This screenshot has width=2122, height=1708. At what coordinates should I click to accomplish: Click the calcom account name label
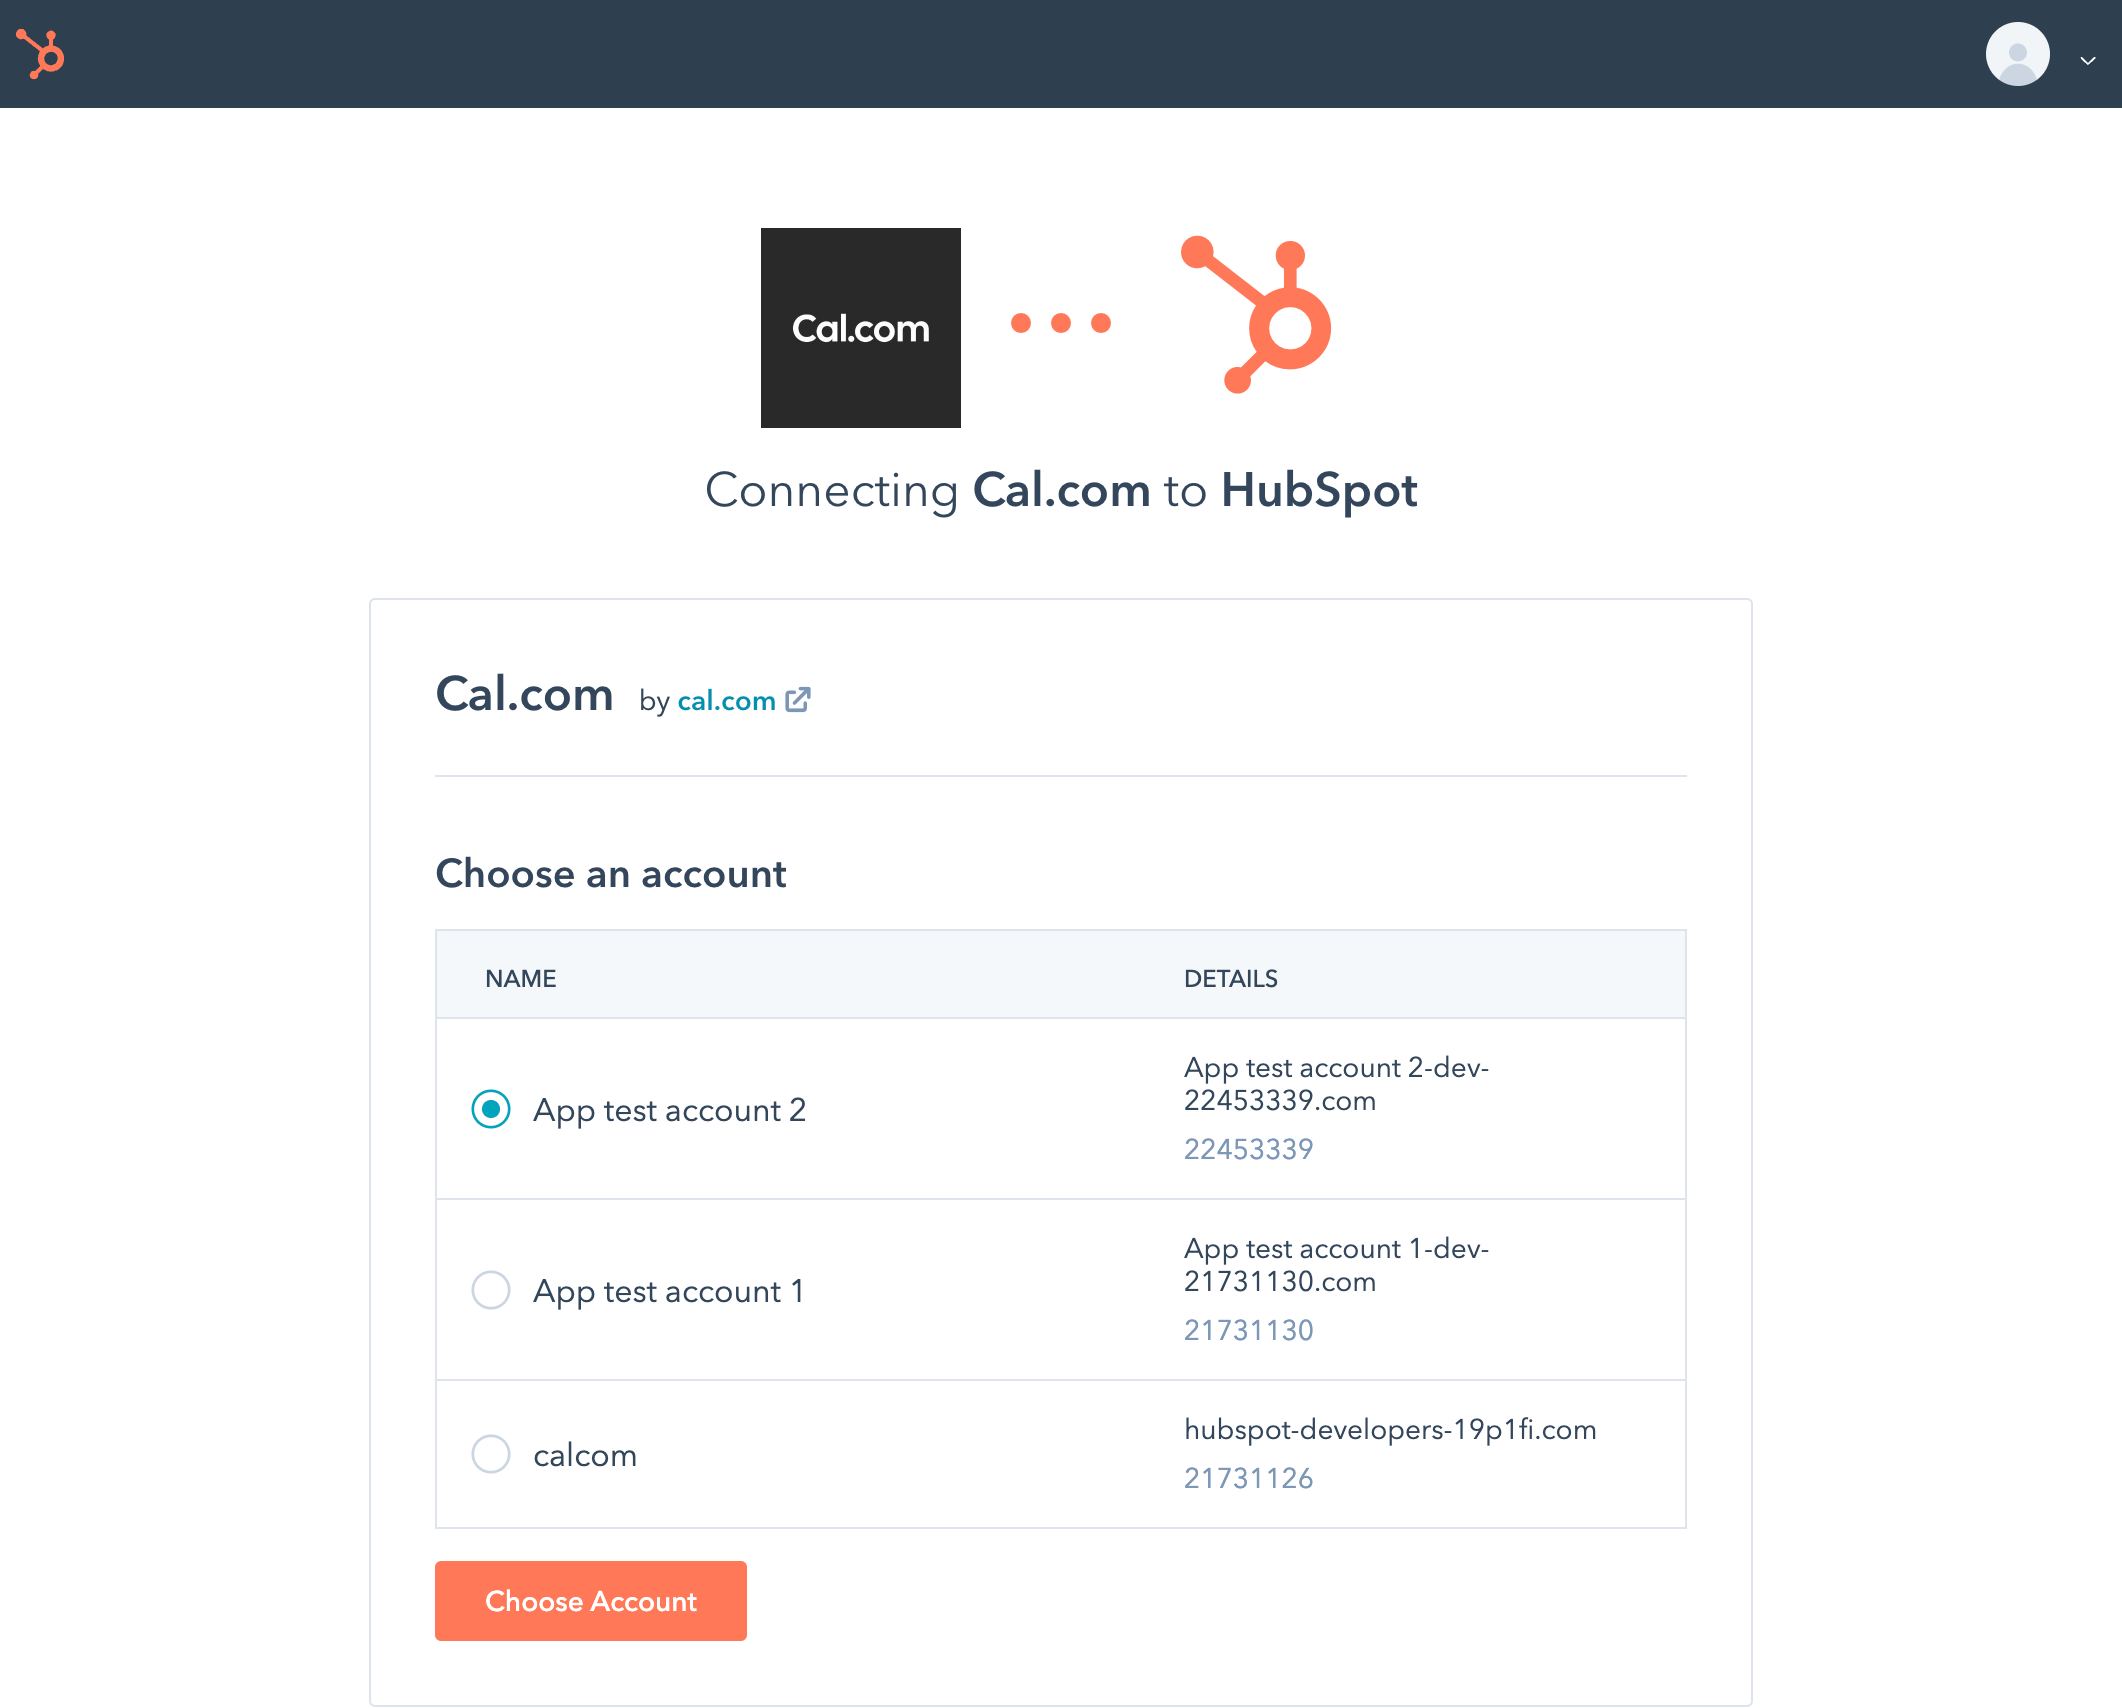pos(585,1455)
